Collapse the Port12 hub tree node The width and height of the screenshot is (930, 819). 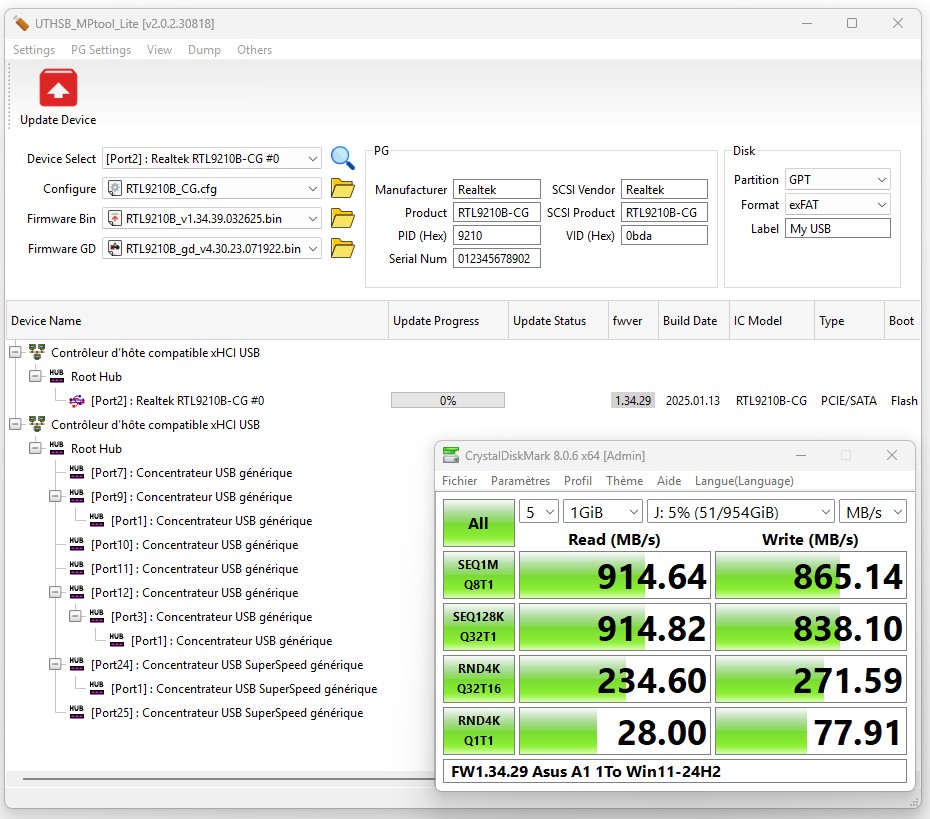[56, 593]
